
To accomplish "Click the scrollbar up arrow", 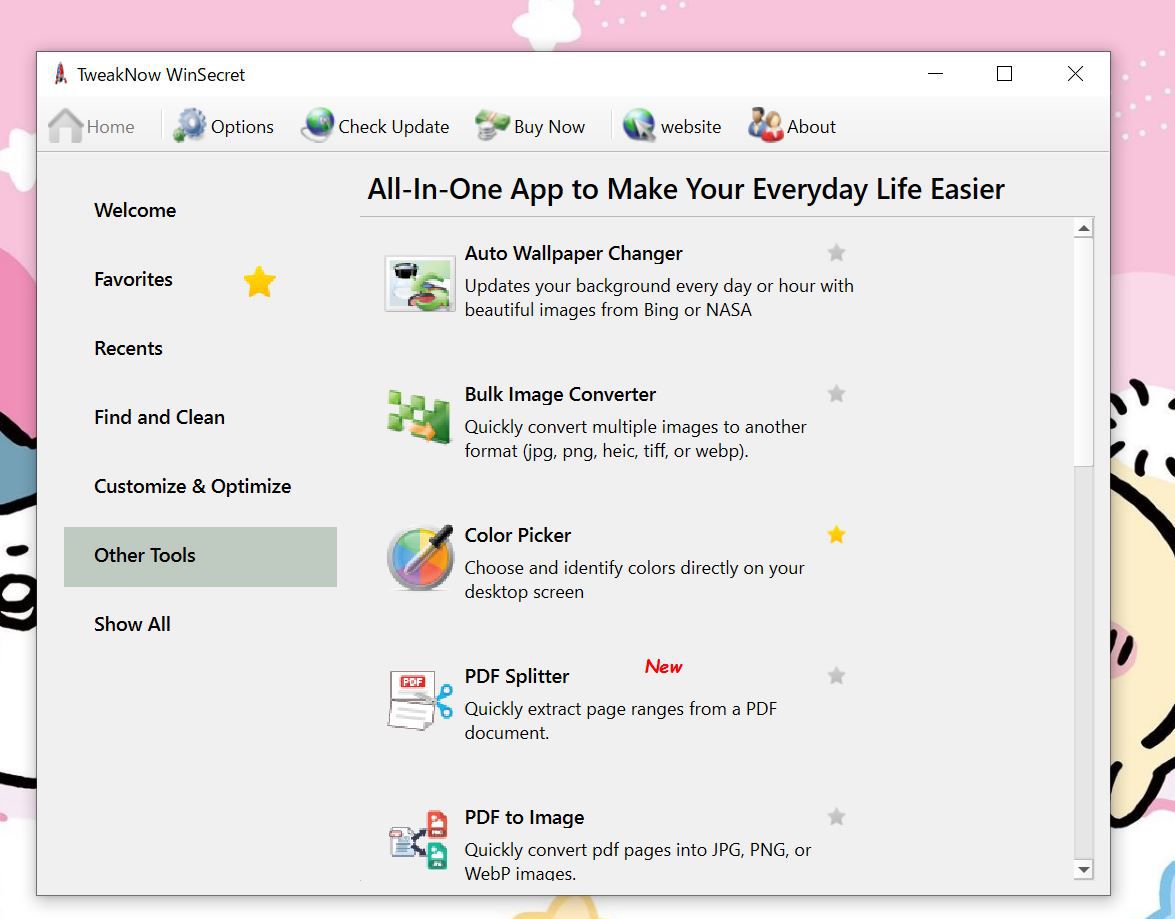I will (1083, 228).
